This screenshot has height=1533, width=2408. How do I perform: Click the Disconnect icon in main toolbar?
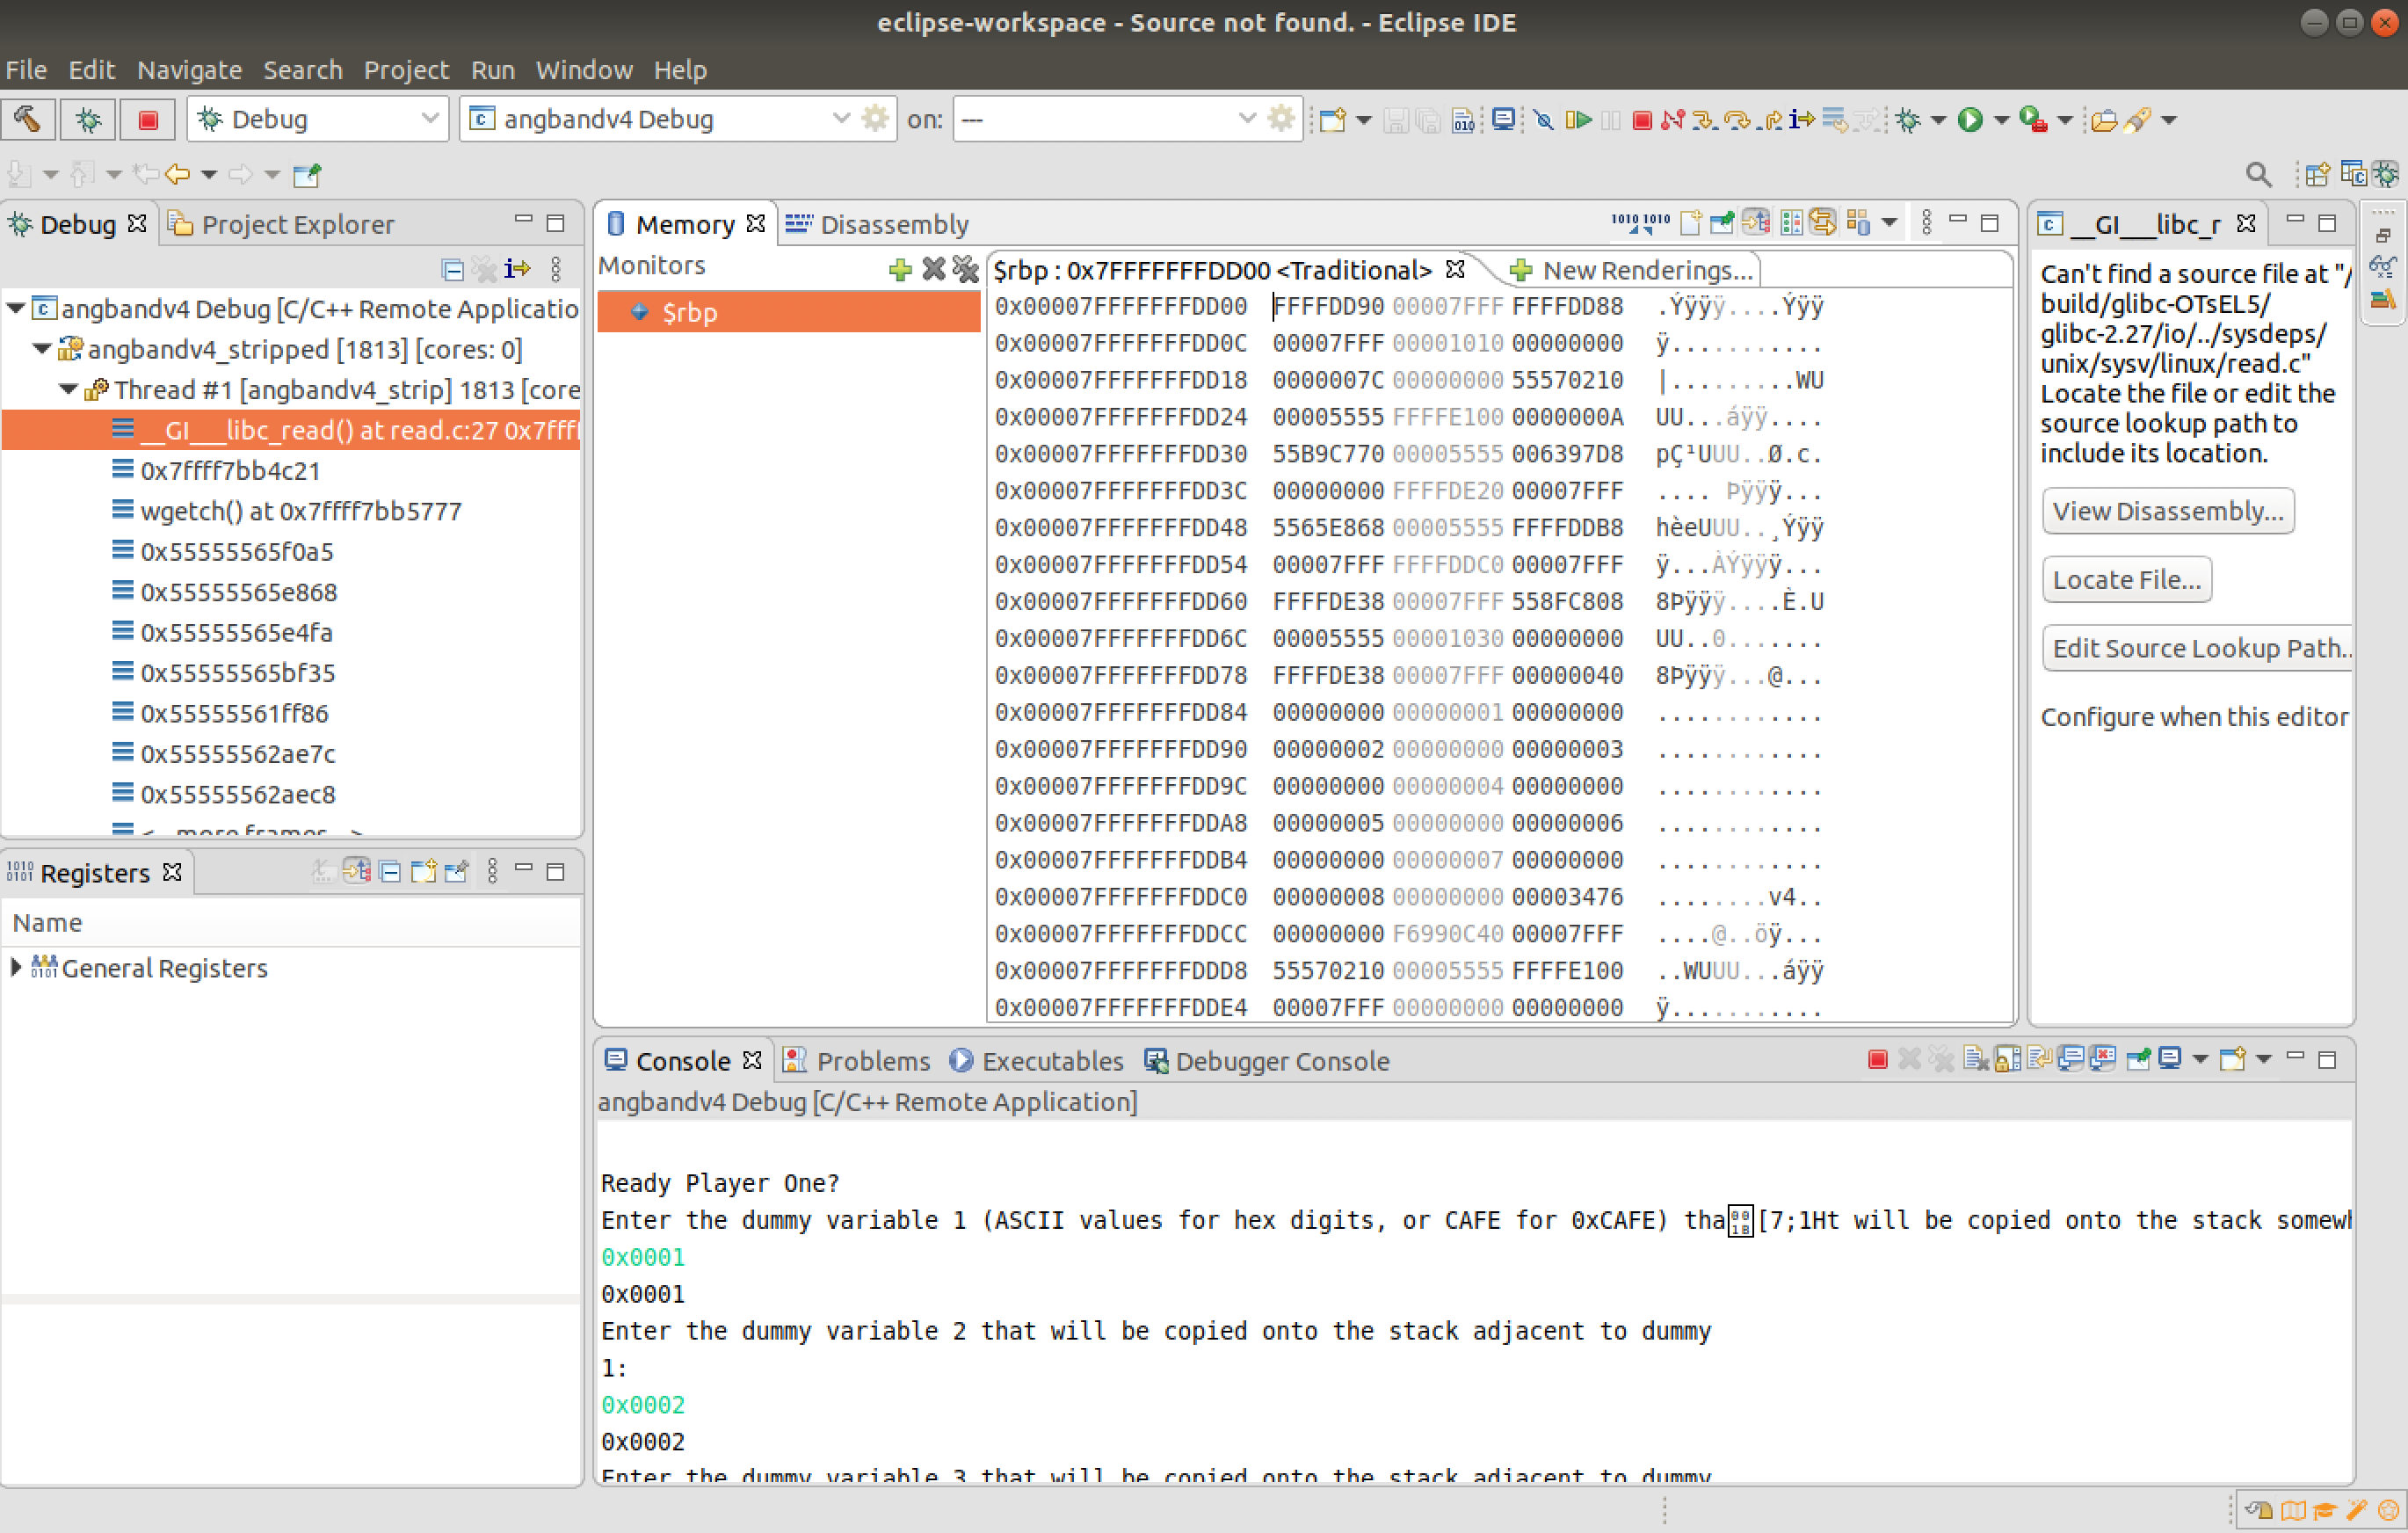tap(1672, 120)
